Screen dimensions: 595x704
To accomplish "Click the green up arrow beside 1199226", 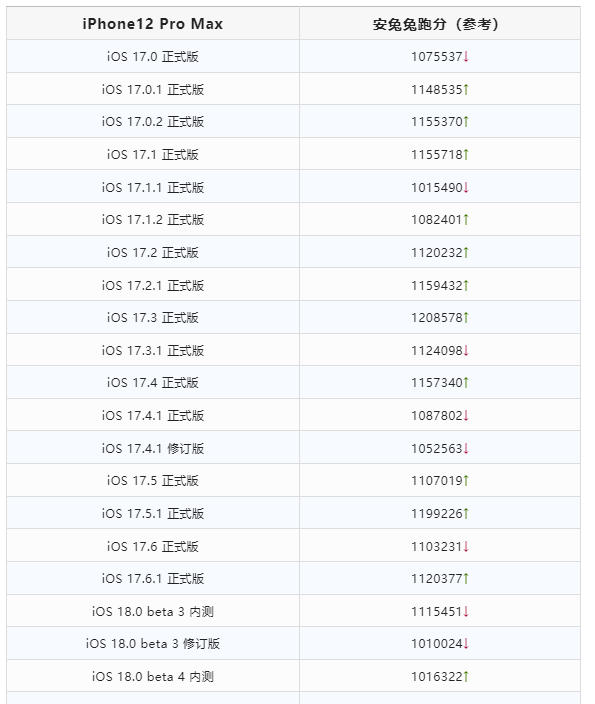I will pos(466,513).
